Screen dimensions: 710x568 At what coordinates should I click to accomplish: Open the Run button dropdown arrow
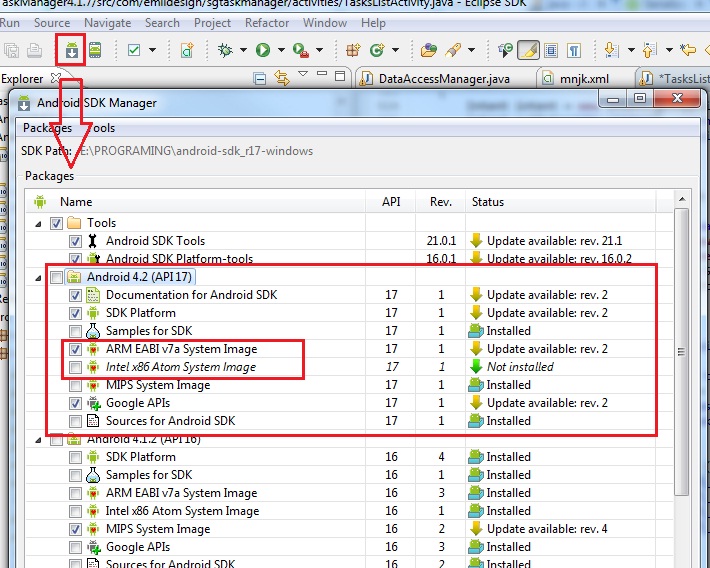click(281, 50)
